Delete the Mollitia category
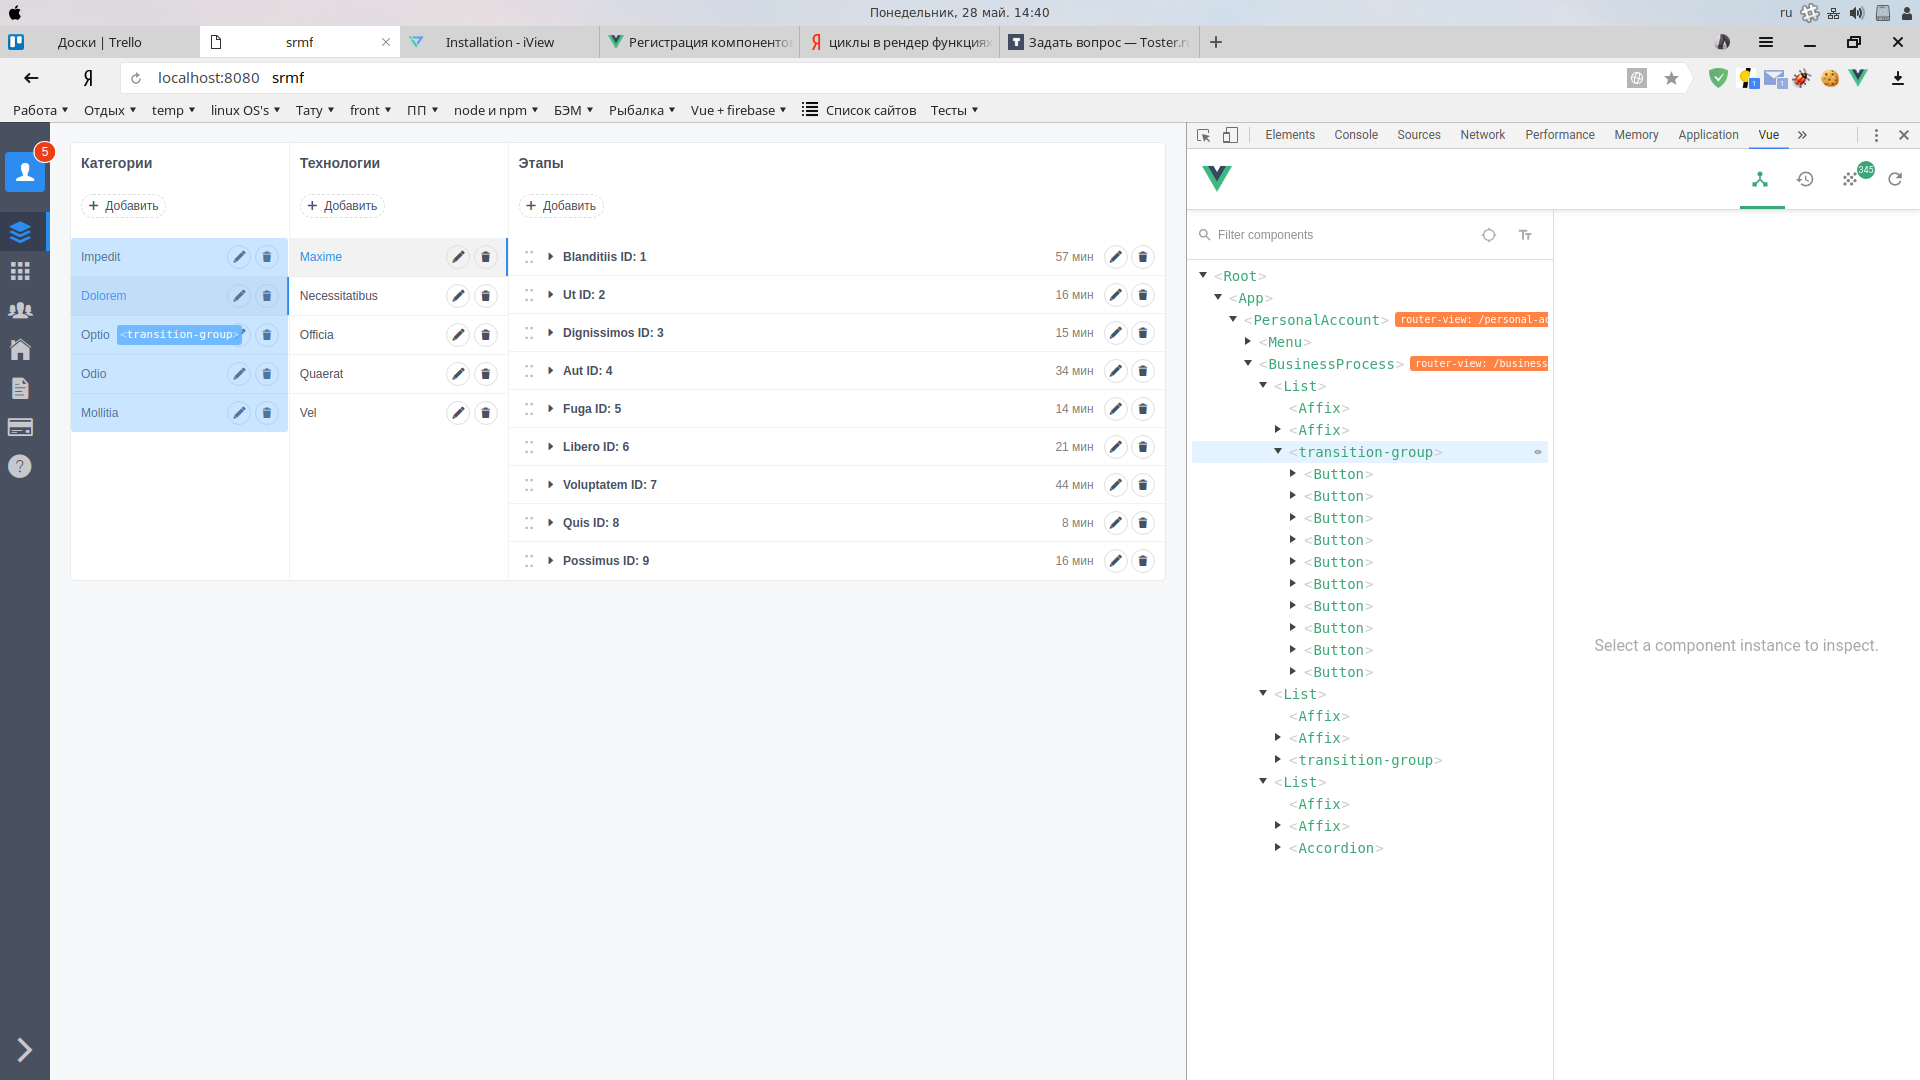This screenshot has width=1920, height=1080. pos(267,413)
